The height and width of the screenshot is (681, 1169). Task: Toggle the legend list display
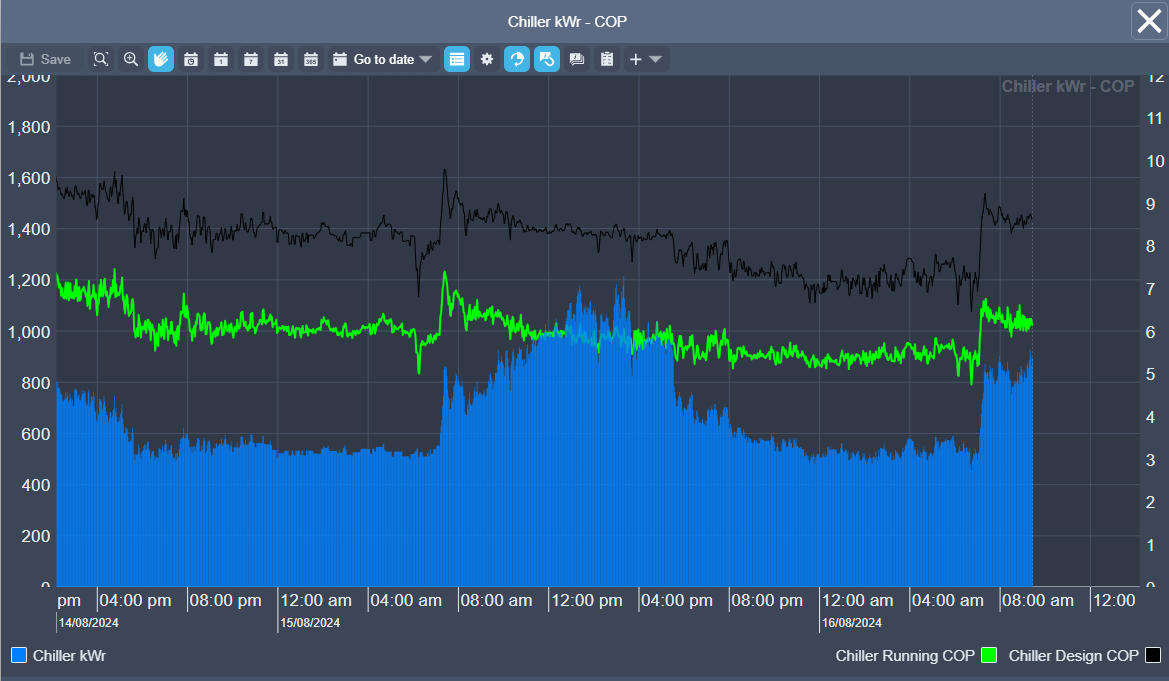click(457, 59)
